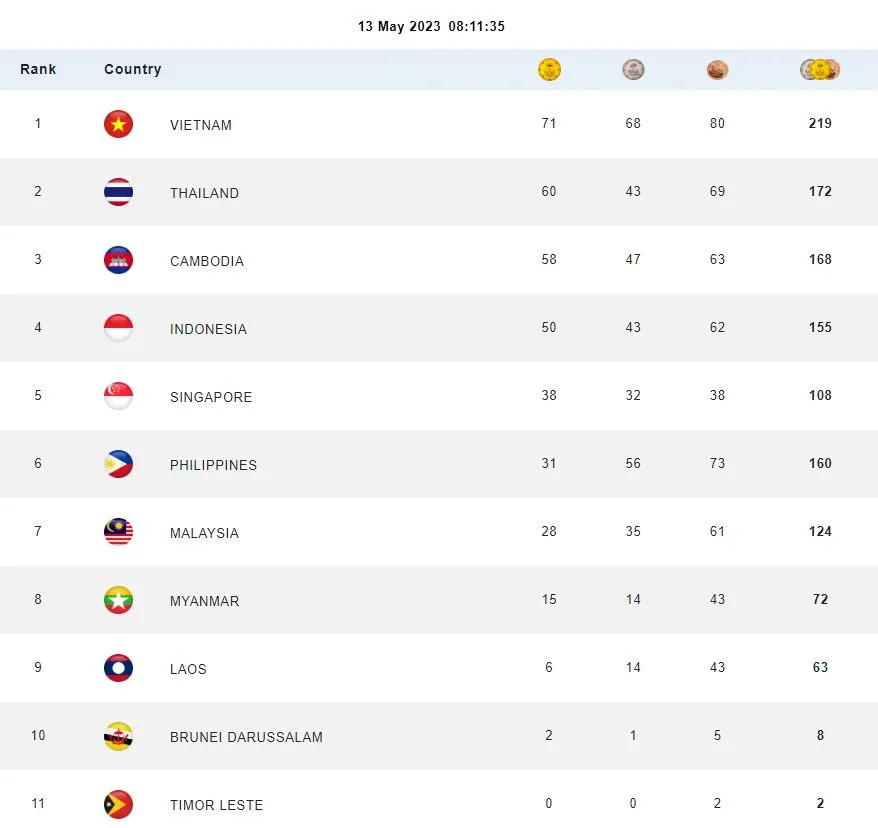Click the 13 May 2023 timestamp
This screenshot has width=878, height=828.
pos(431,27)
